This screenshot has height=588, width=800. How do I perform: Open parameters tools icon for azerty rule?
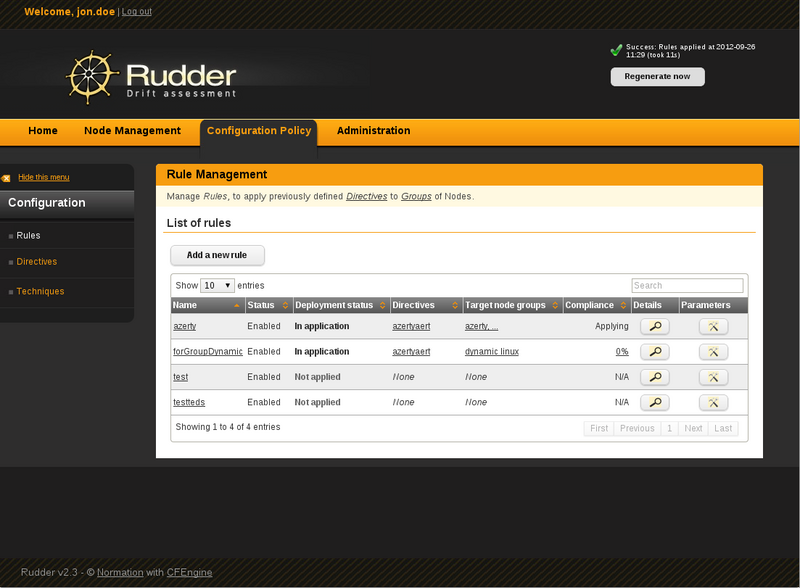(x=713, y=326)
